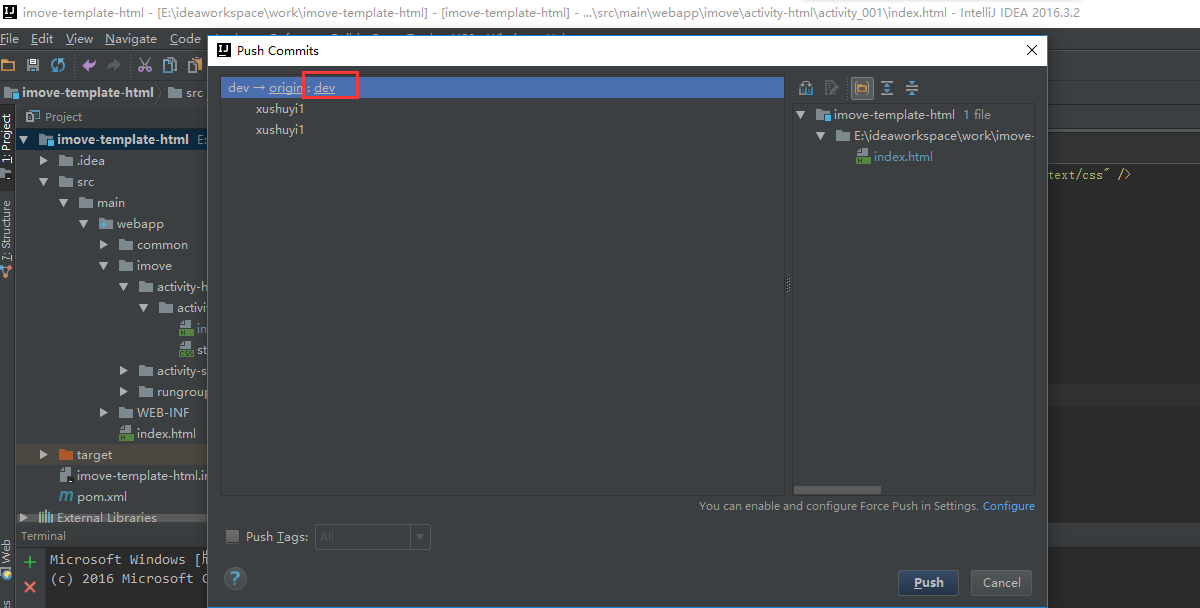This screenshot has height=608, width=1200.
Task: Click the green plus New Terminal Session icon
Action: (x=30, y=562)
